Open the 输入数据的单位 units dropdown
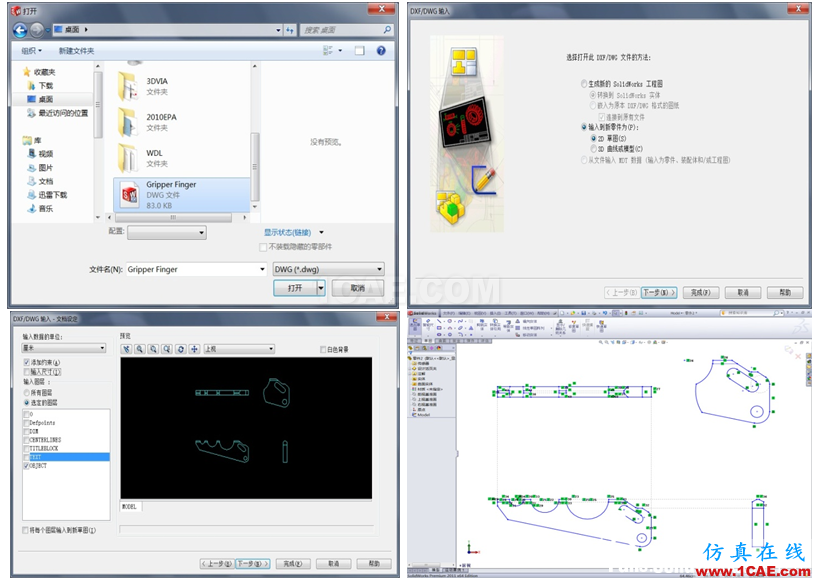Viewport: 815px width, 579px height. tap(64, 348)
